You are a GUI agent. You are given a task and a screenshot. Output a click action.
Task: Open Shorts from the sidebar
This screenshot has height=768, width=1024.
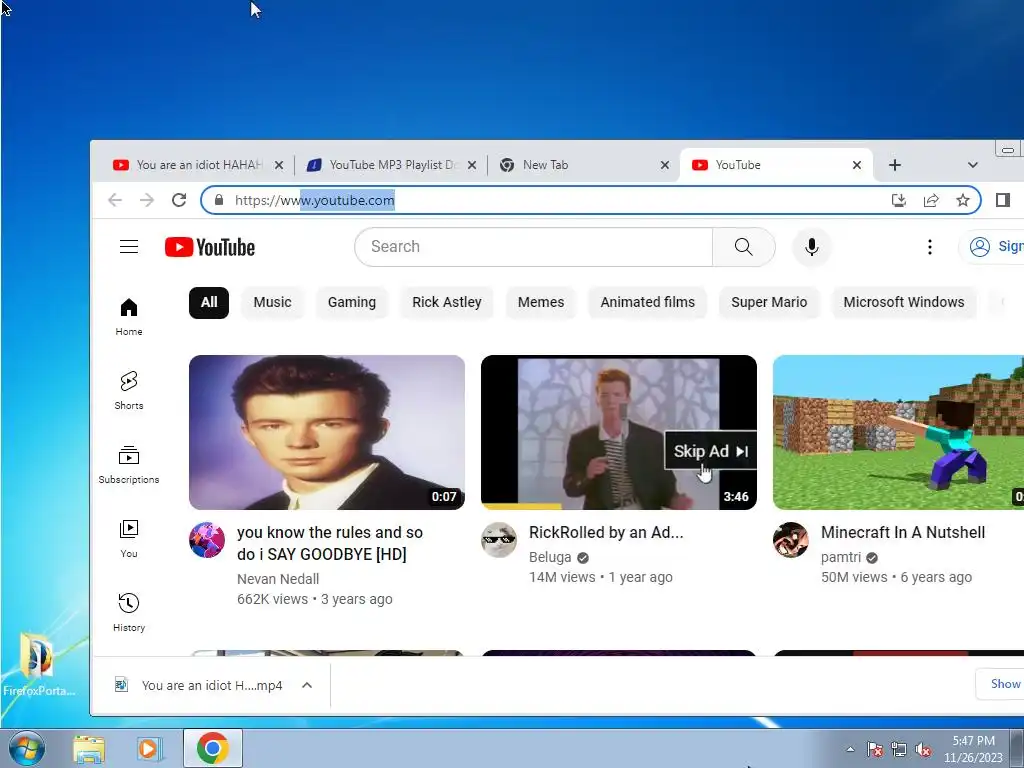point(129,391)
